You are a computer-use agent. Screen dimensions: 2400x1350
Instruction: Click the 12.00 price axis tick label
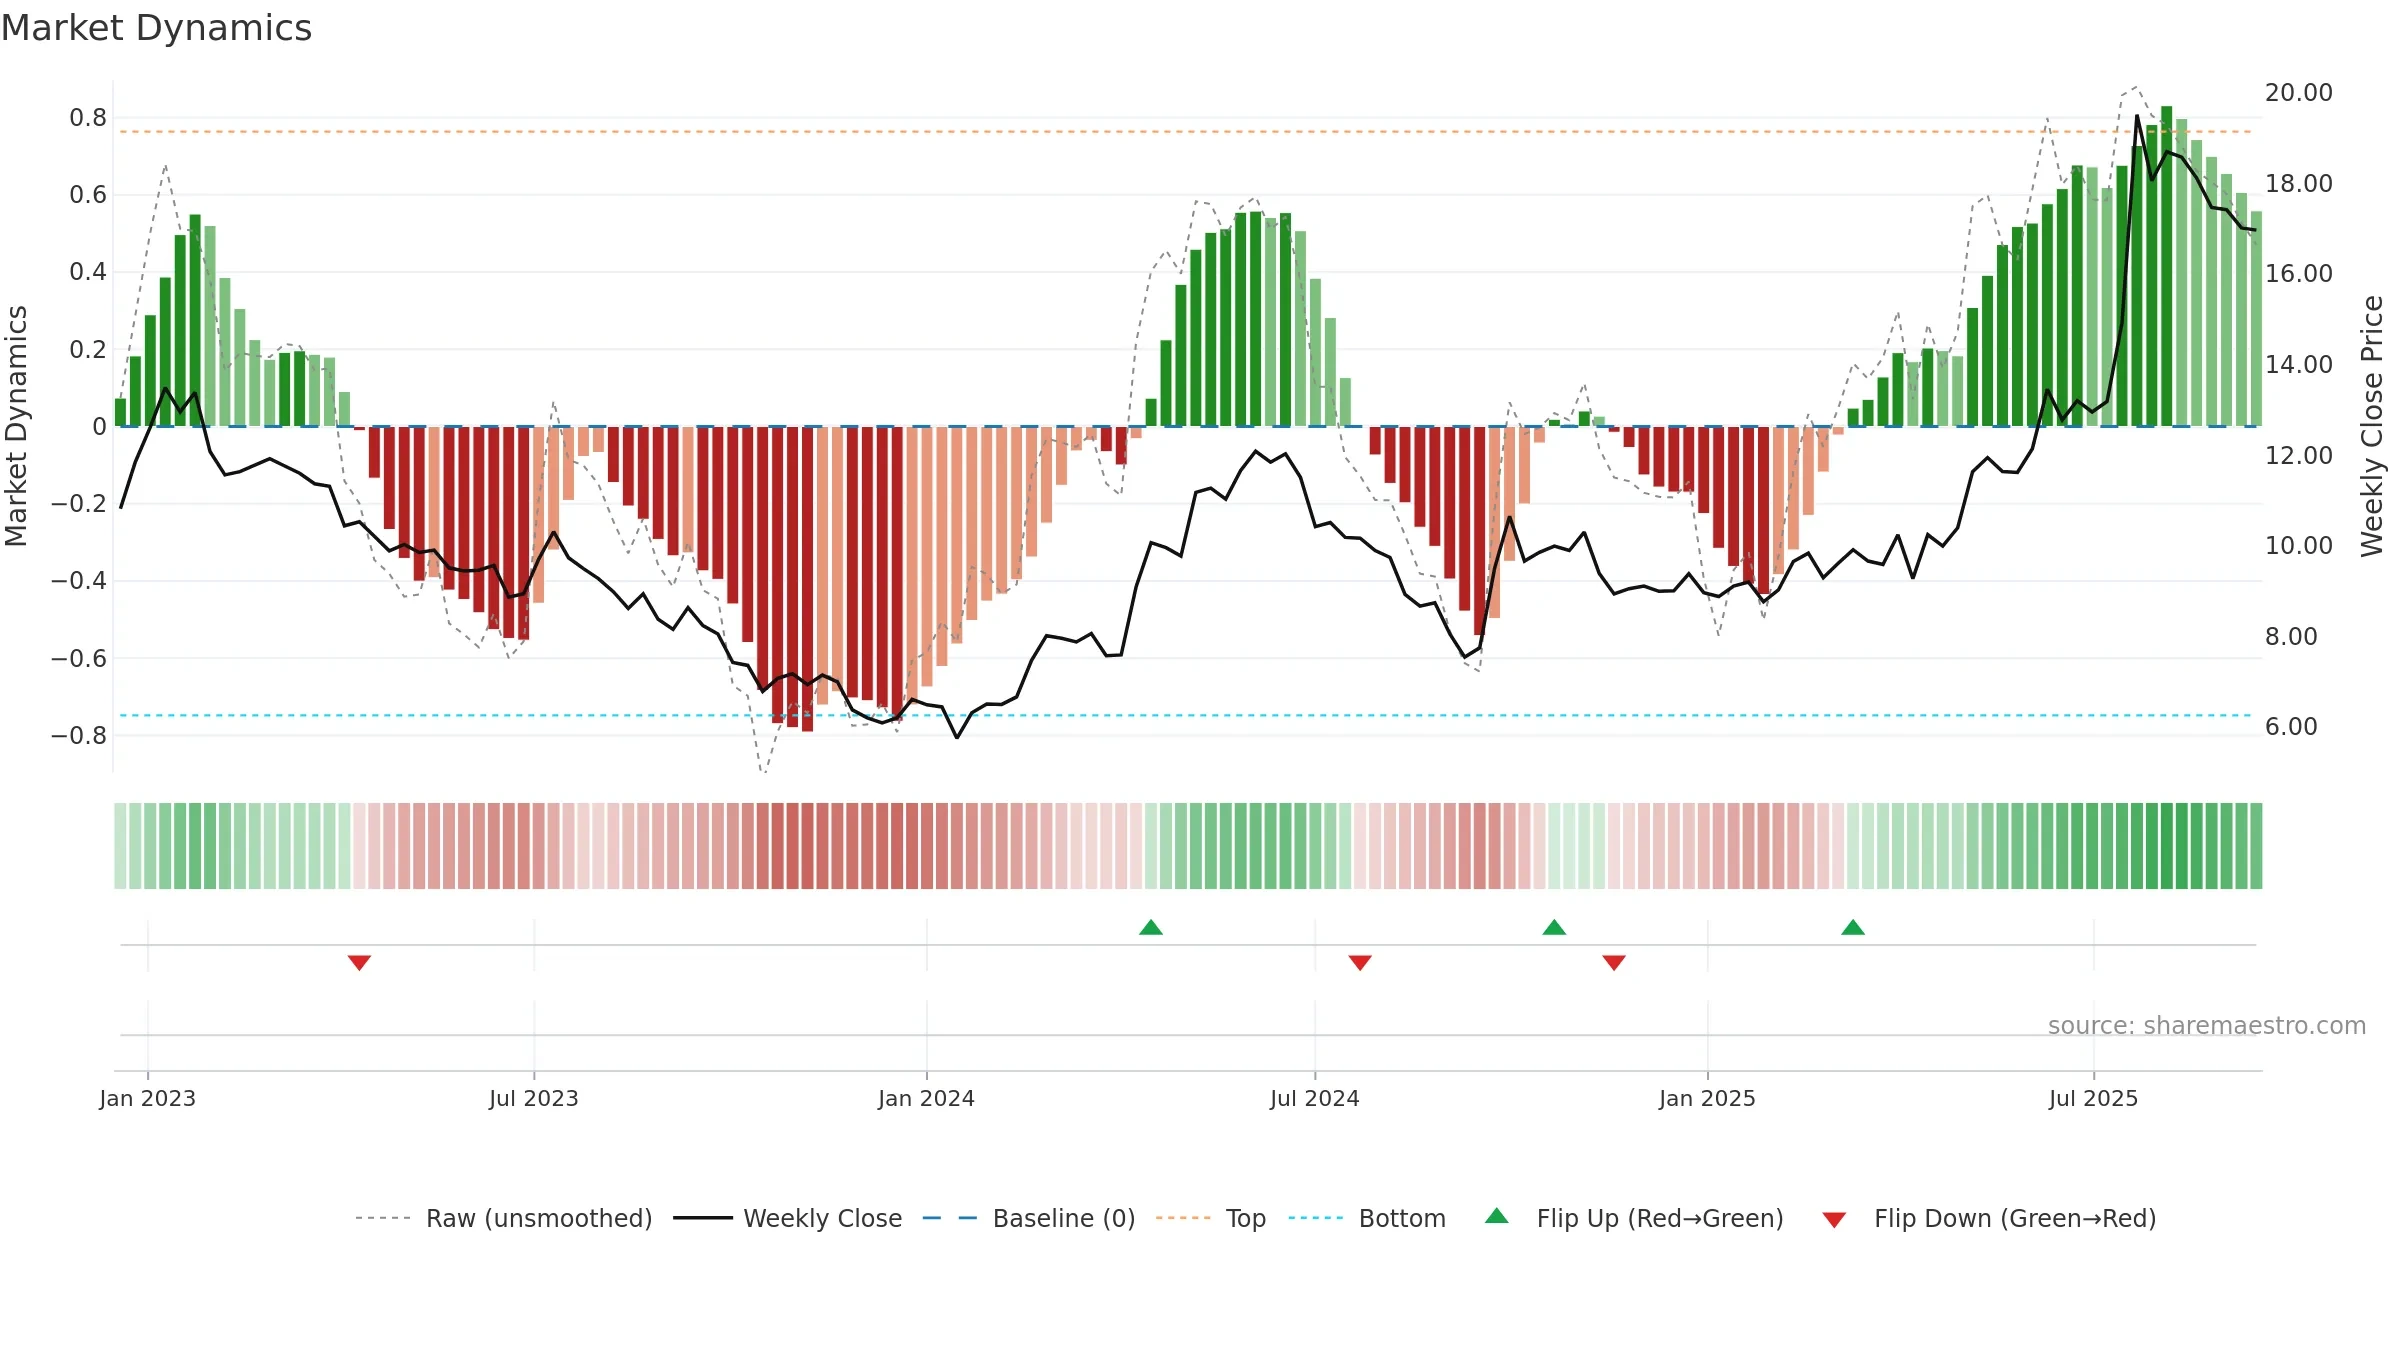2299,455
